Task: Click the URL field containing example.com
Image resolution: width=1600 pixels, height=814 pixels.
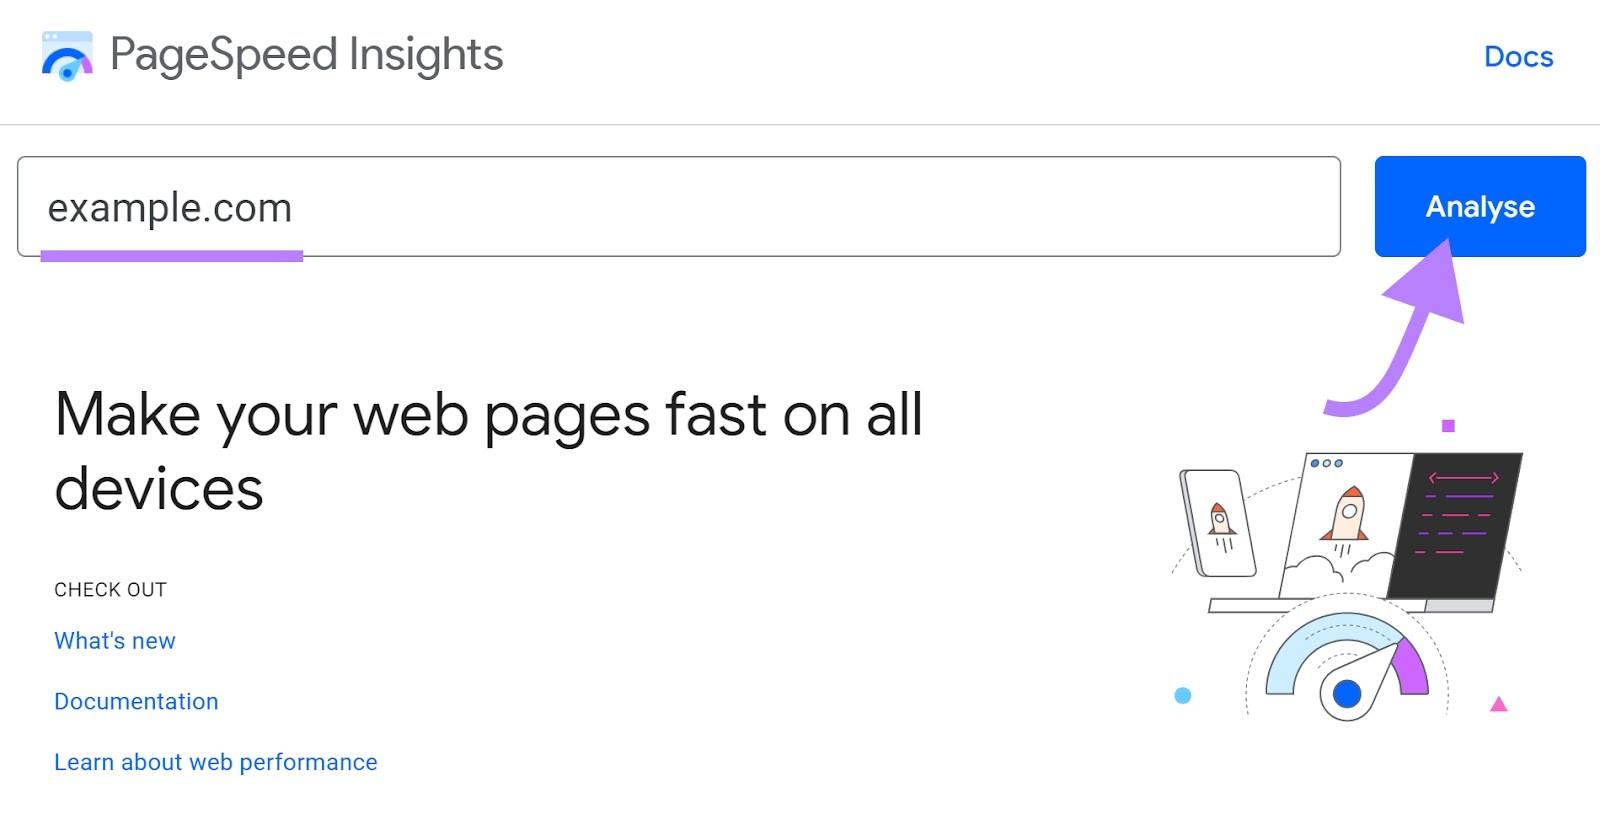Action: (x=678, y=207)
